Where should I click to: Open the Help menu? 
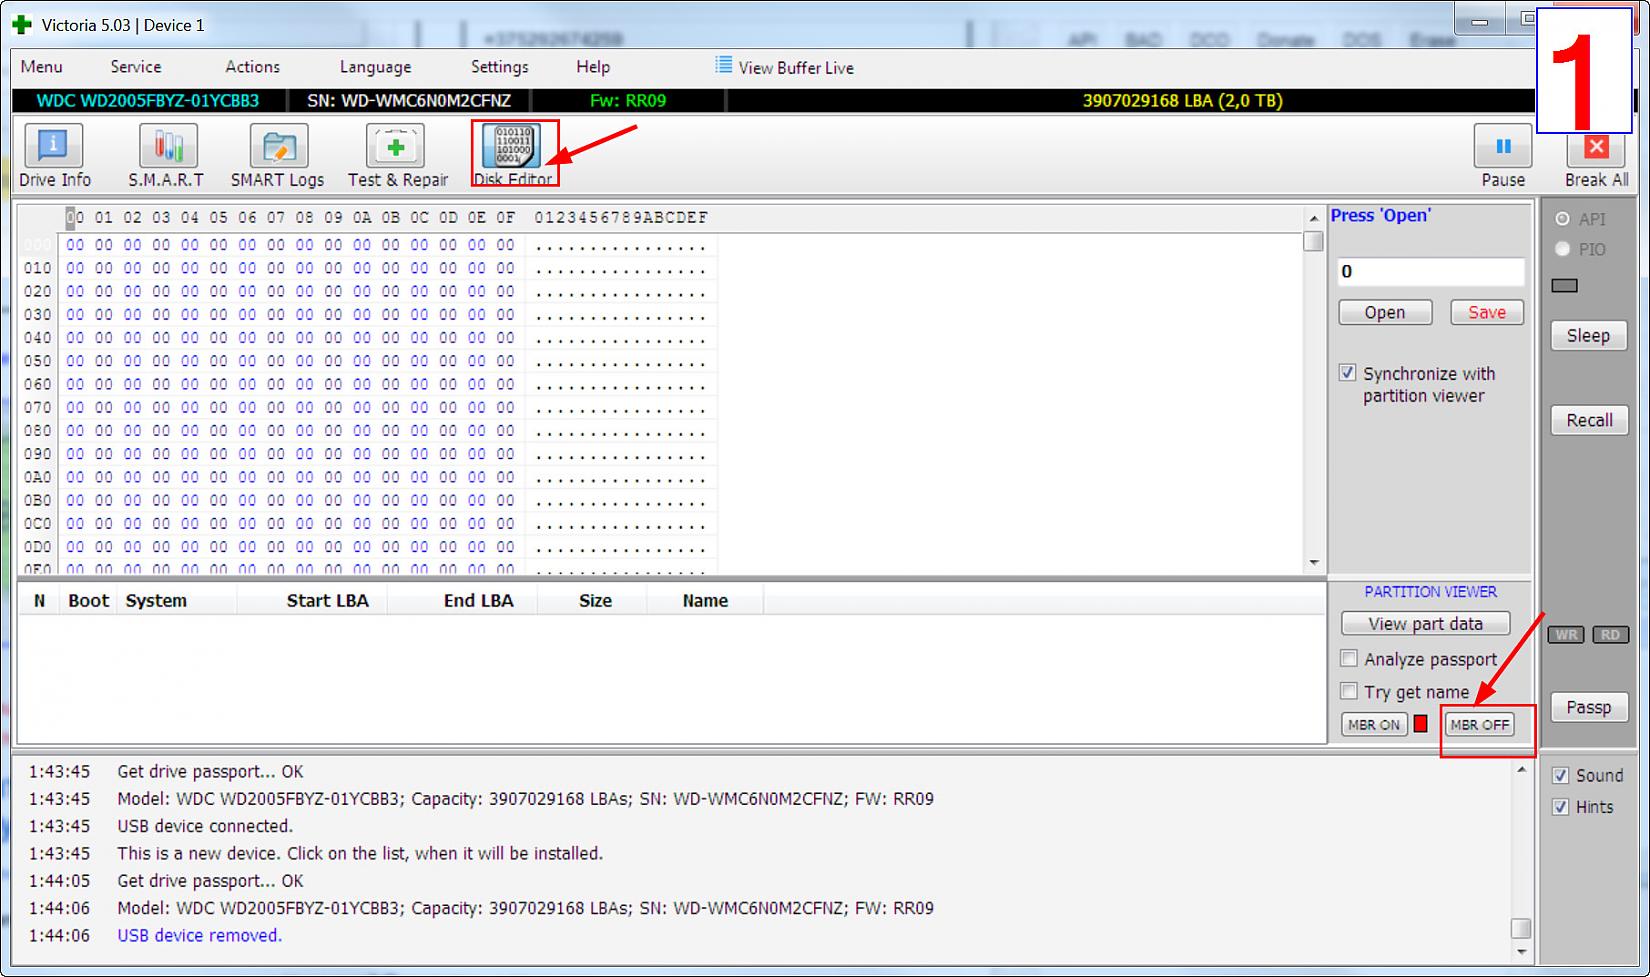pyautogui.click(x=593, y=67)
